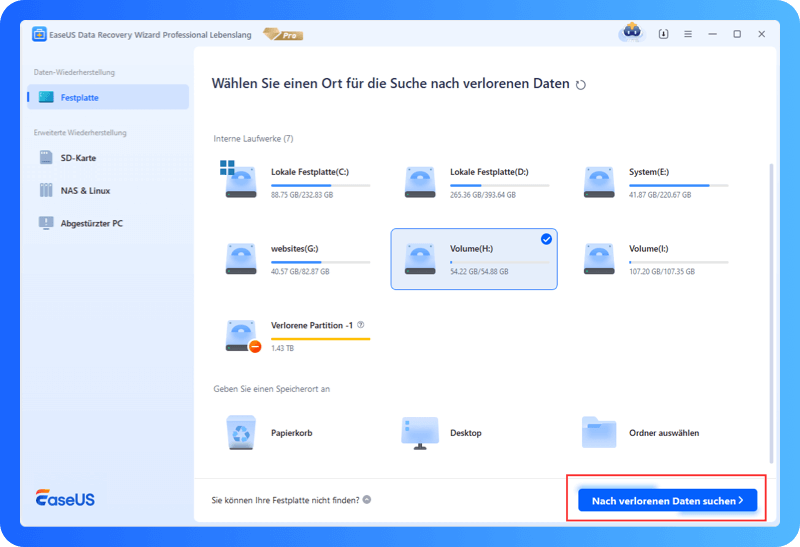Click Nach verlorenen Daten suchen button
The width and height of the screenshot is (800, 547).
click(667, 500)
